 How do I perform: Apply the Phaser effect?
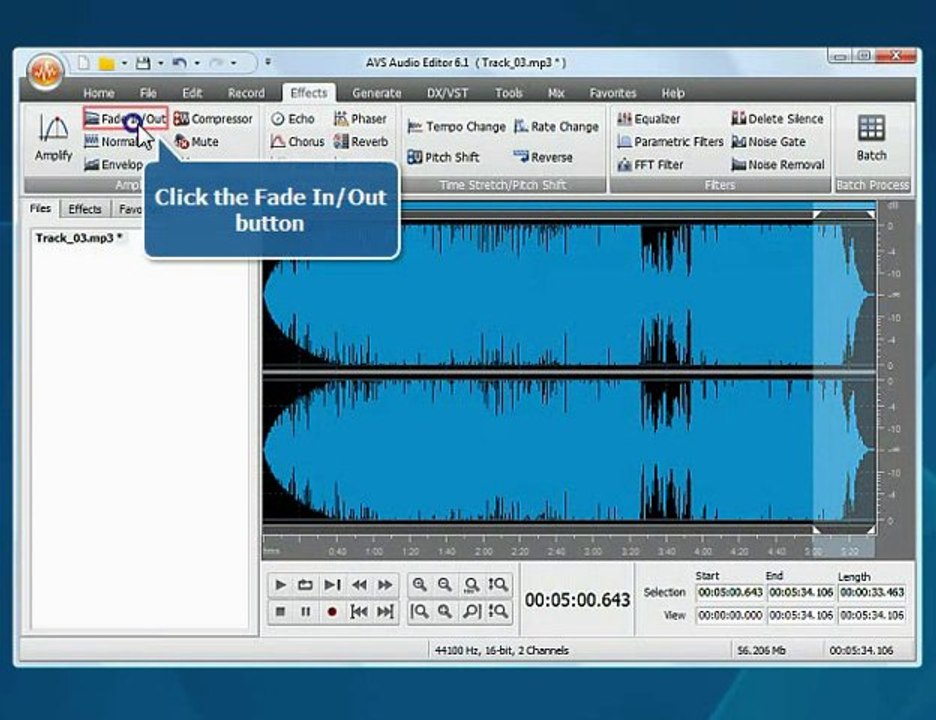360,119
